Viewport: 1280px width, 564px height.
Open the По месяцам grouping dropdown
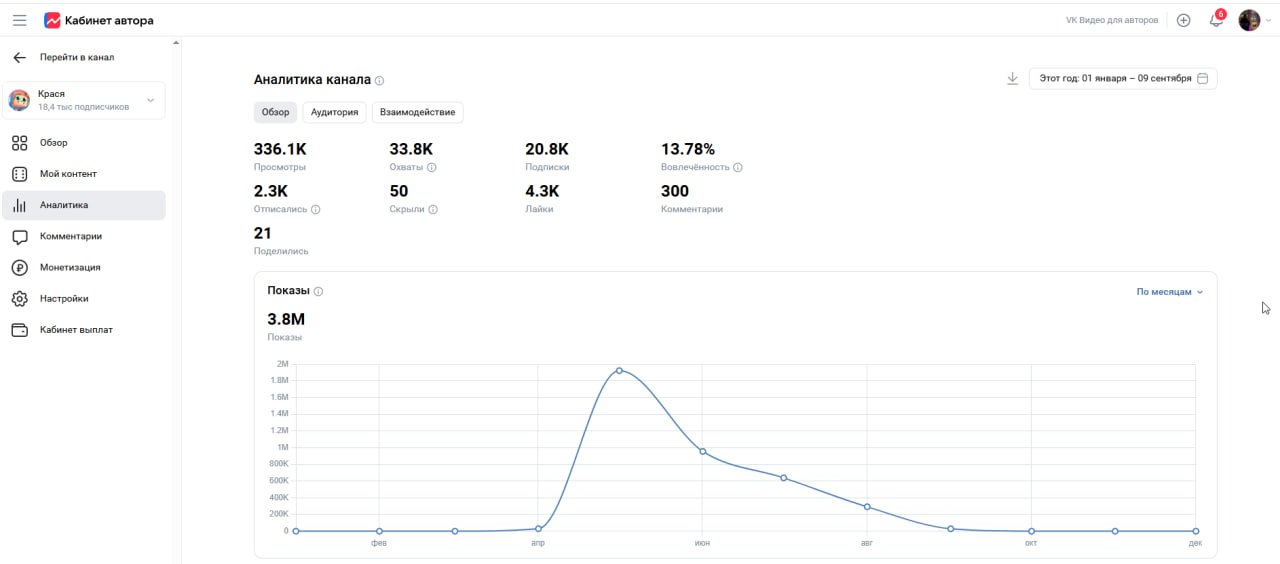(1169, 292)
